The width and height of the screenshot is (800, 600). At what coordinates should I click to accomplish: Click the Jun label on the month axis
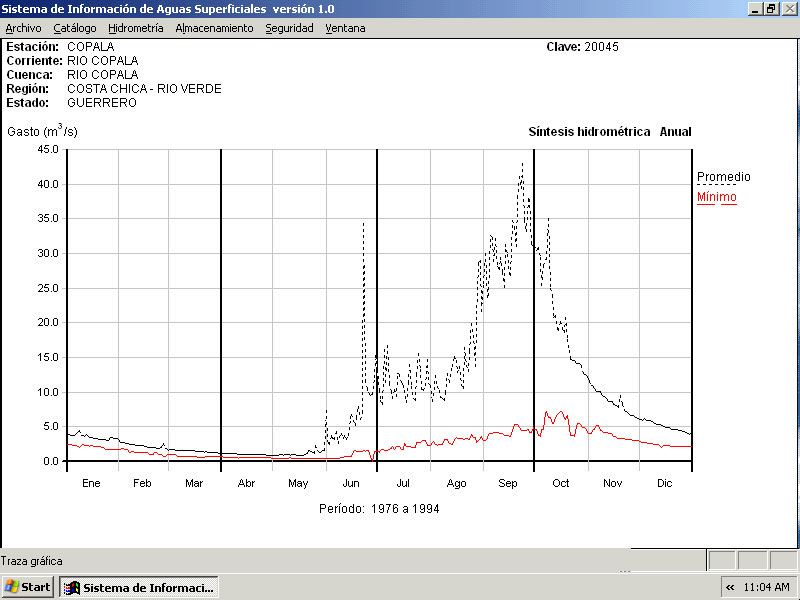(x=351, y=483)
